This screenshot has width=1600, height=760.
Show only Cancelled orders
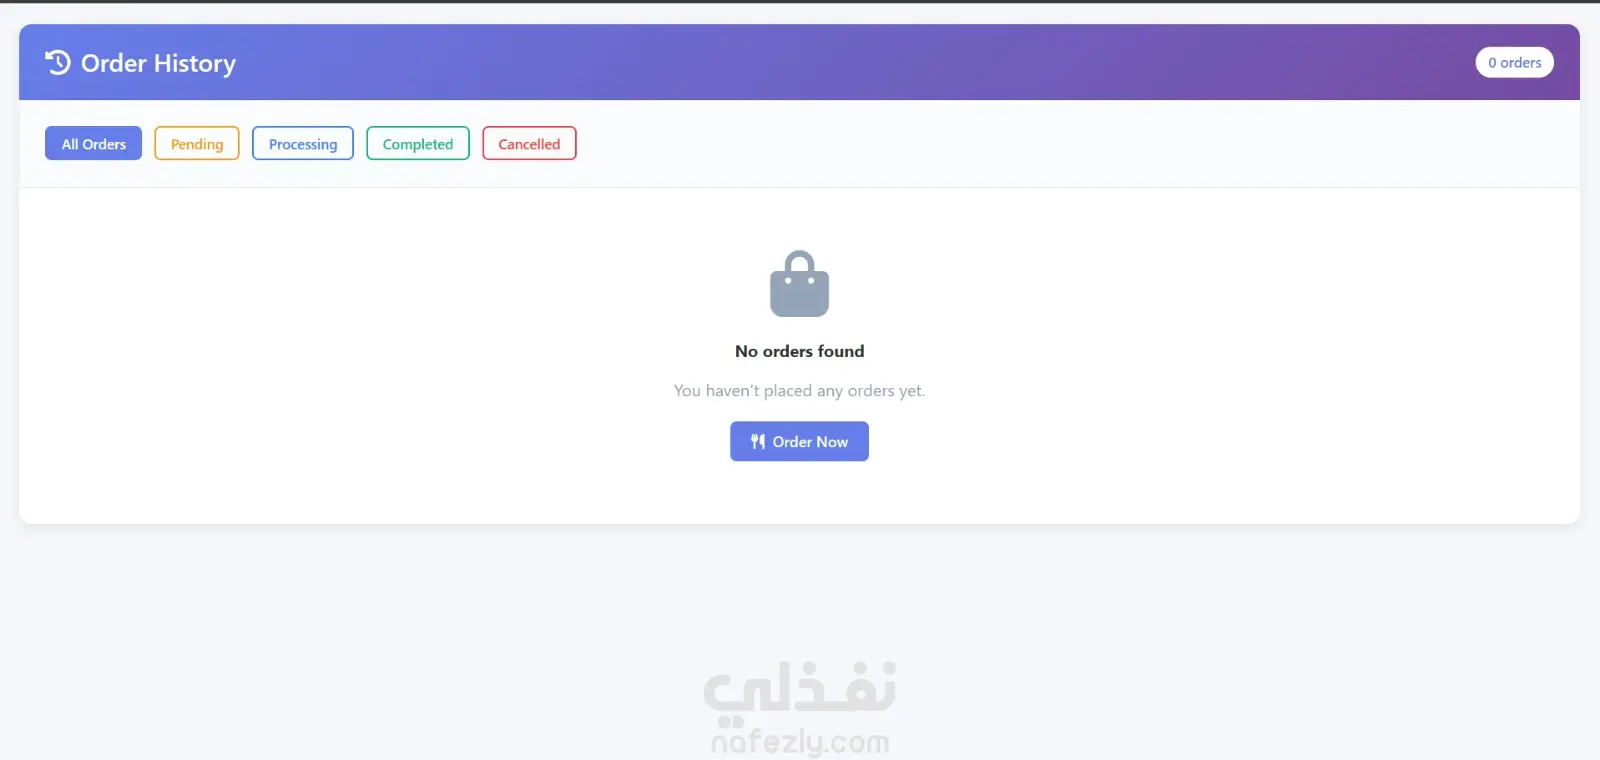[529, 143]
